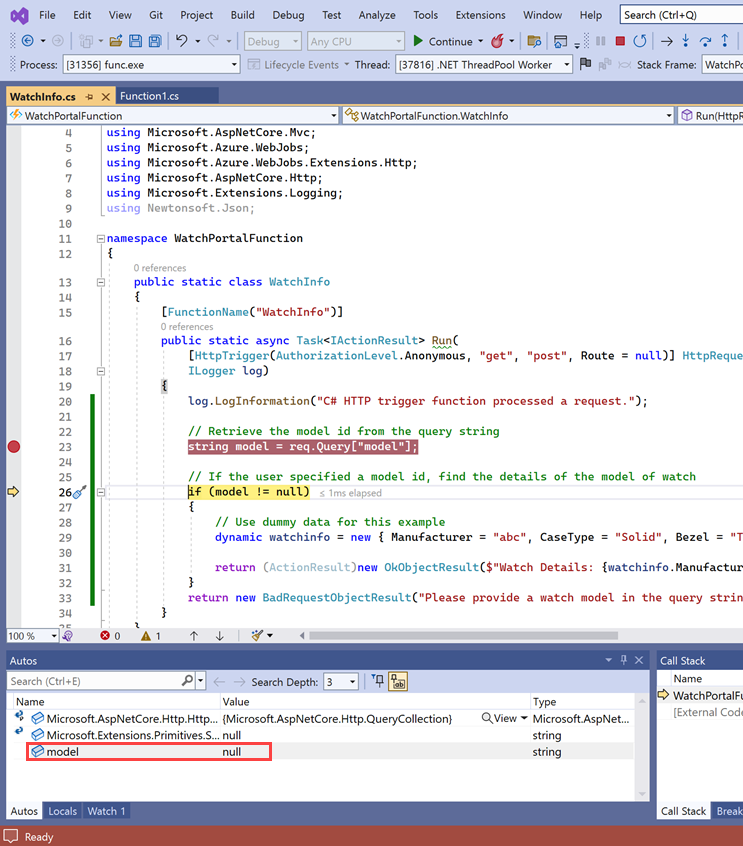Pin the WatchInfo.cs tab
This screenshot has width=743, height=846.
(x=90, y=97)
